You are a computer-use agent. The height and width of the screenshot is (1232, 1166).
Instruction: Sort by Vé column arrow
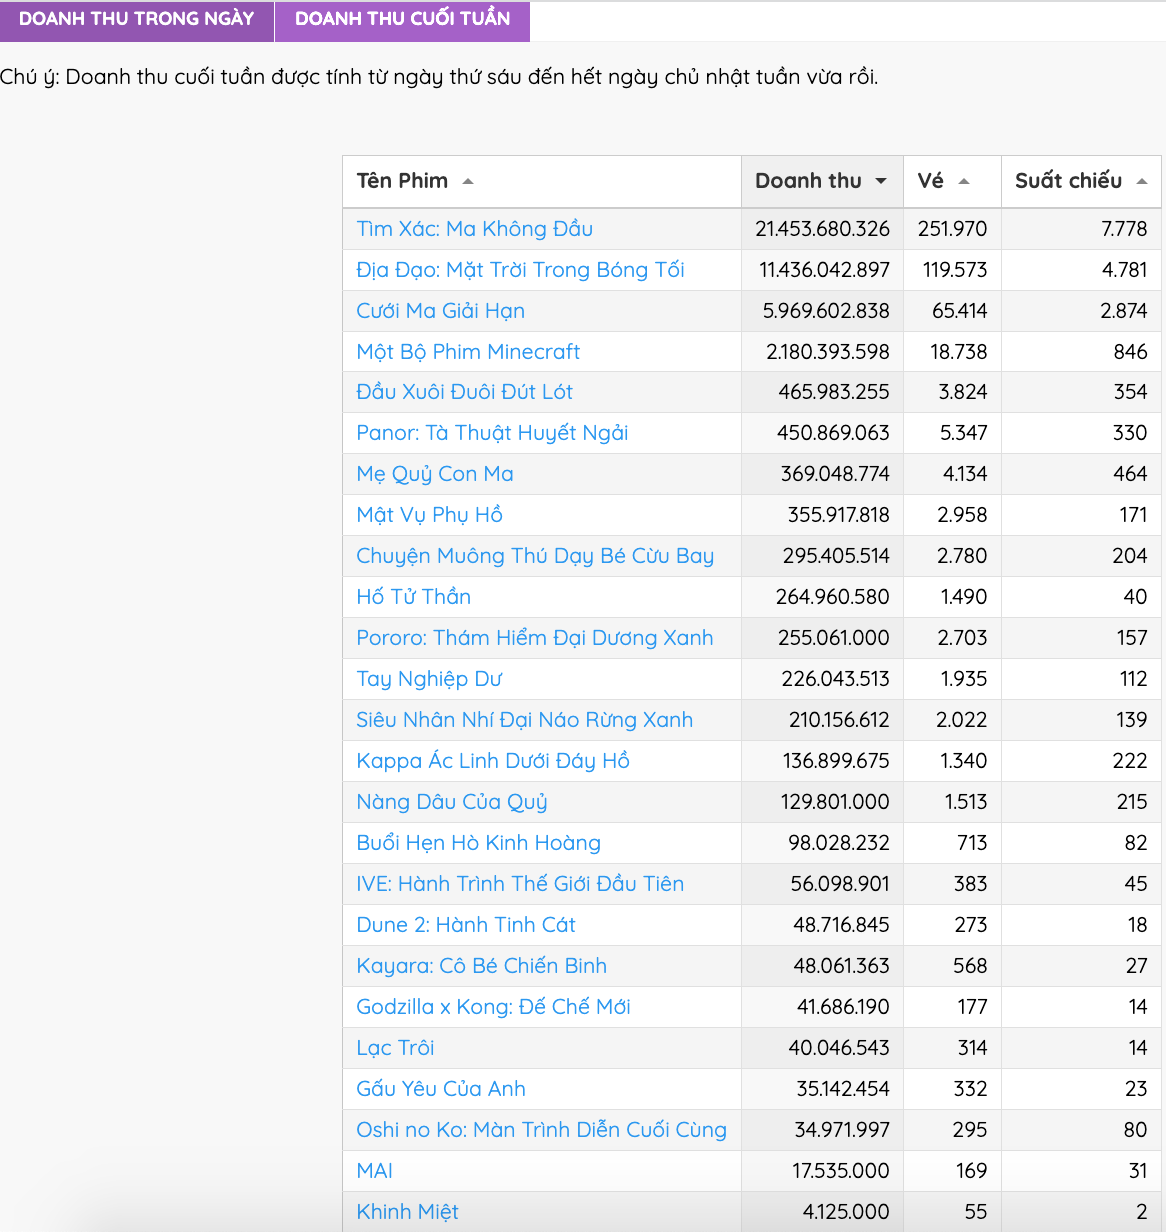(x=964, y=181)
